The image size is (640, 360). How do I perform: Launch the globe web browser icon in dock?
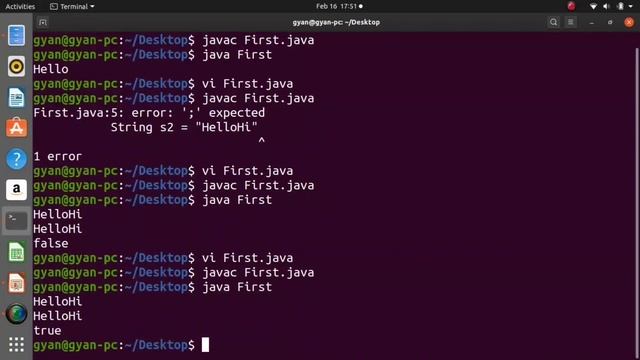click(16, 314)
